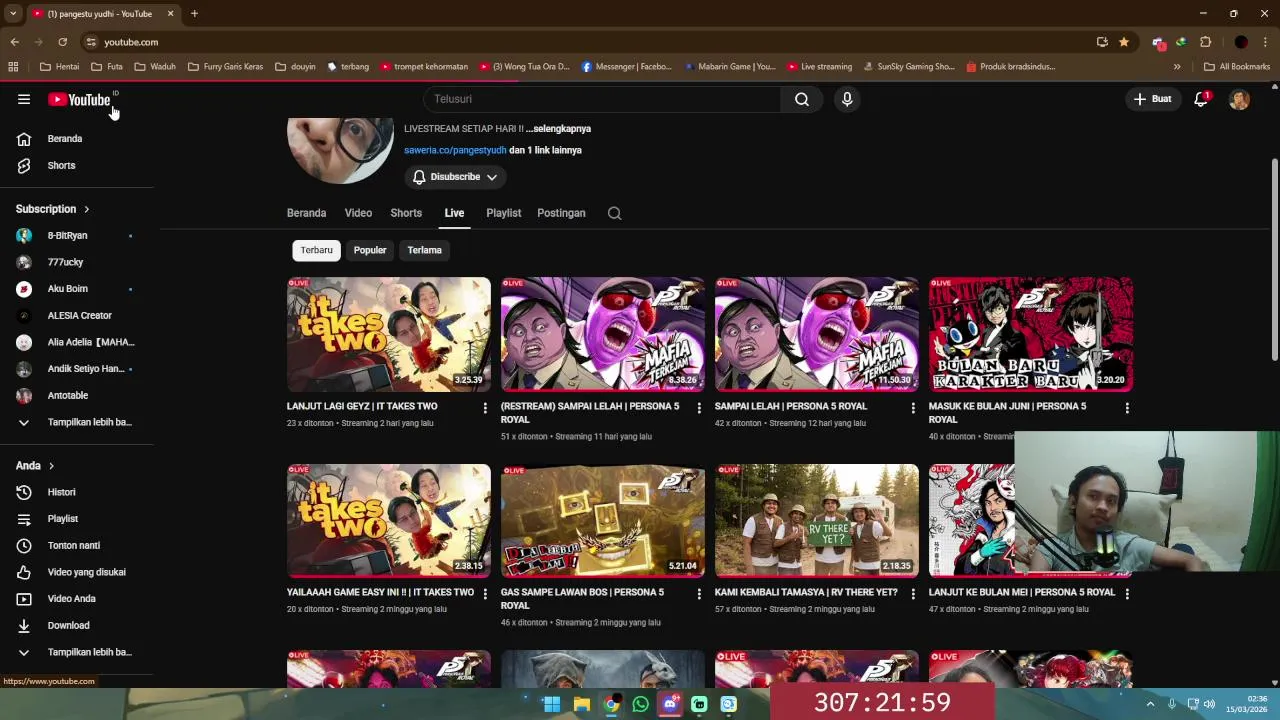The height and width of the screenshot is (720, 1280).
Task: Open WhatsApp on taskbar
Action: pos(641,704)
